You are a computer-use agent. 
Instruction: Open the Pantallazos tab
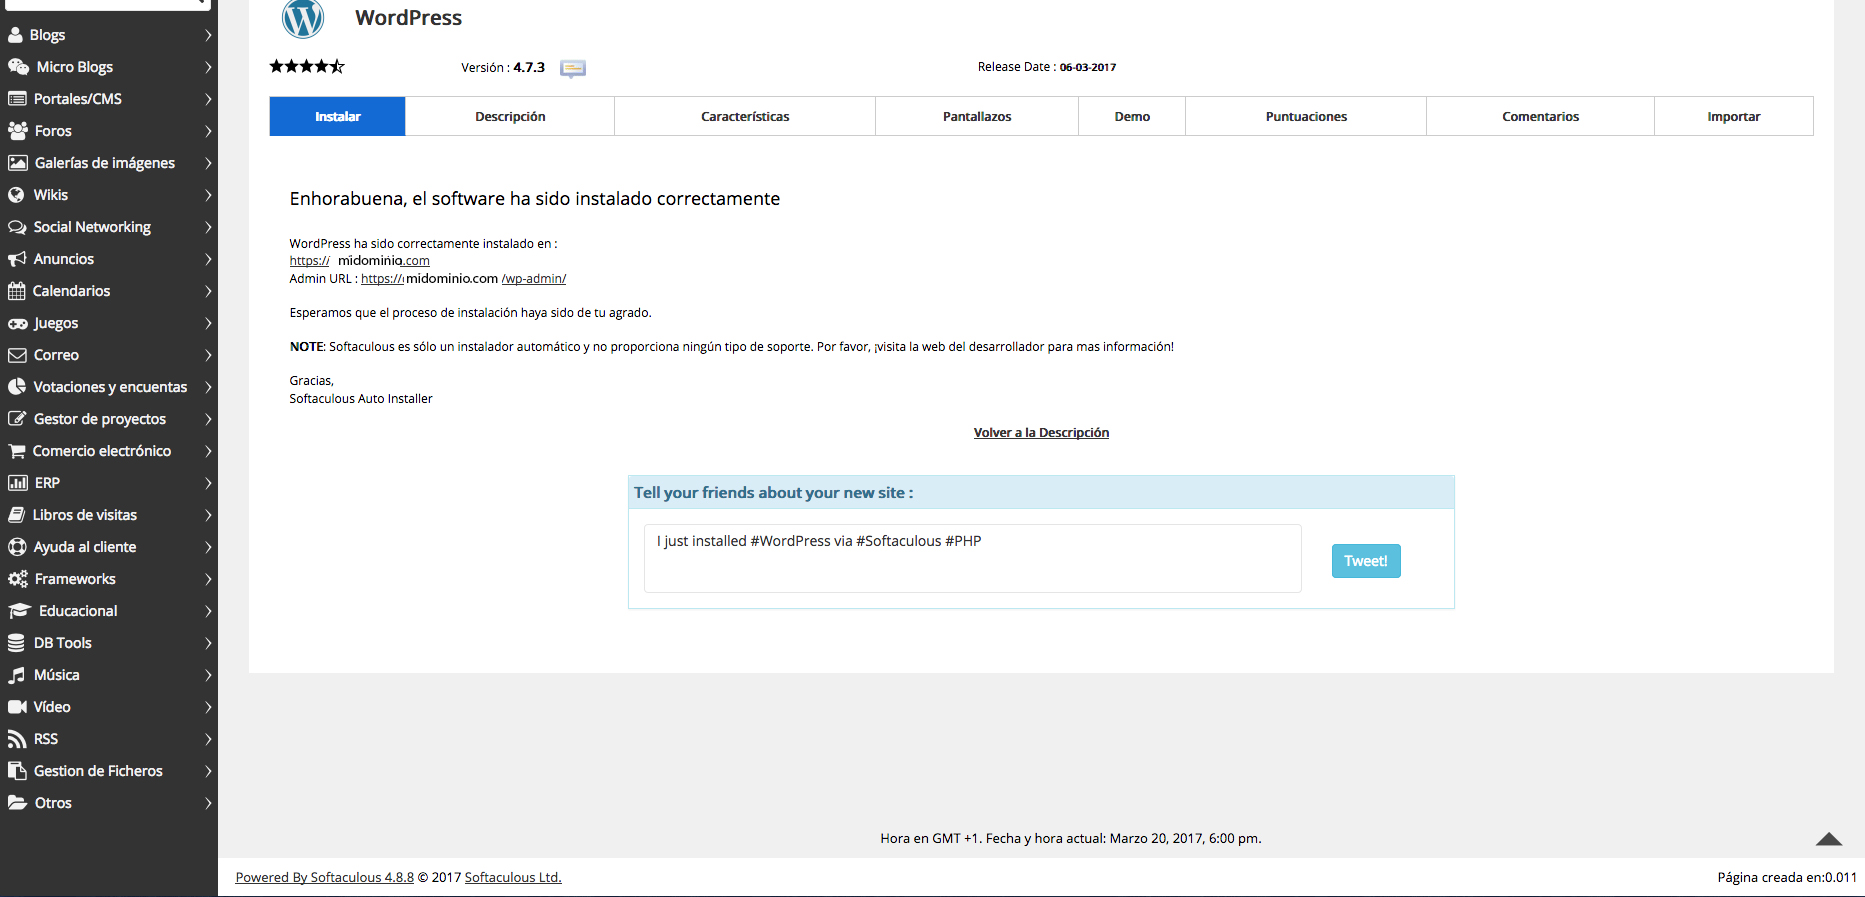coord(977,116)
